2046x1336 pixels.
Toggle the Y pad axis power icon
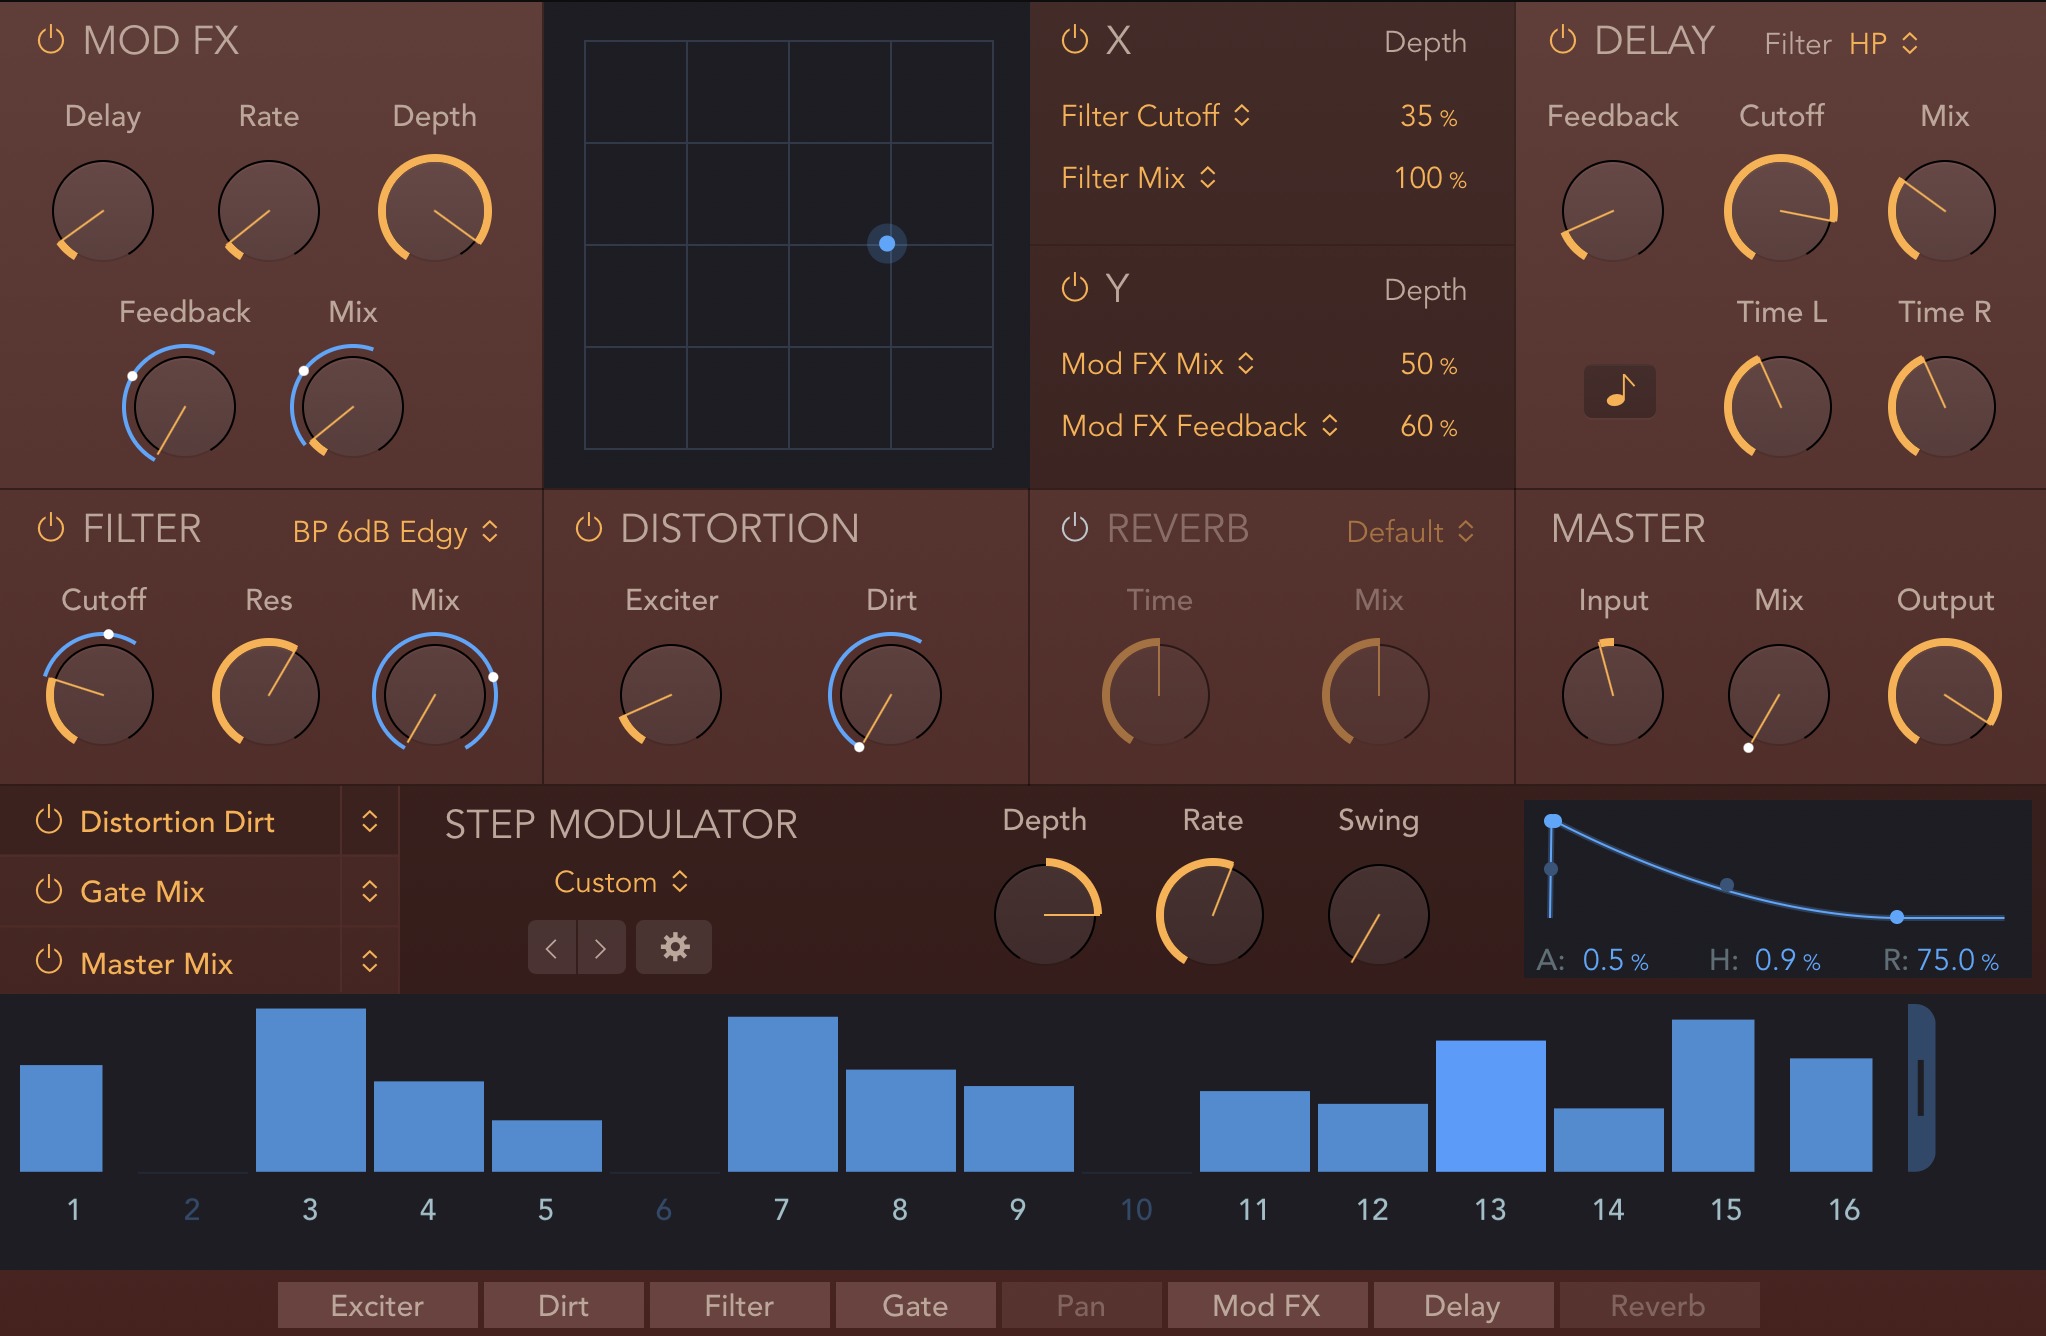point(1074,289)
